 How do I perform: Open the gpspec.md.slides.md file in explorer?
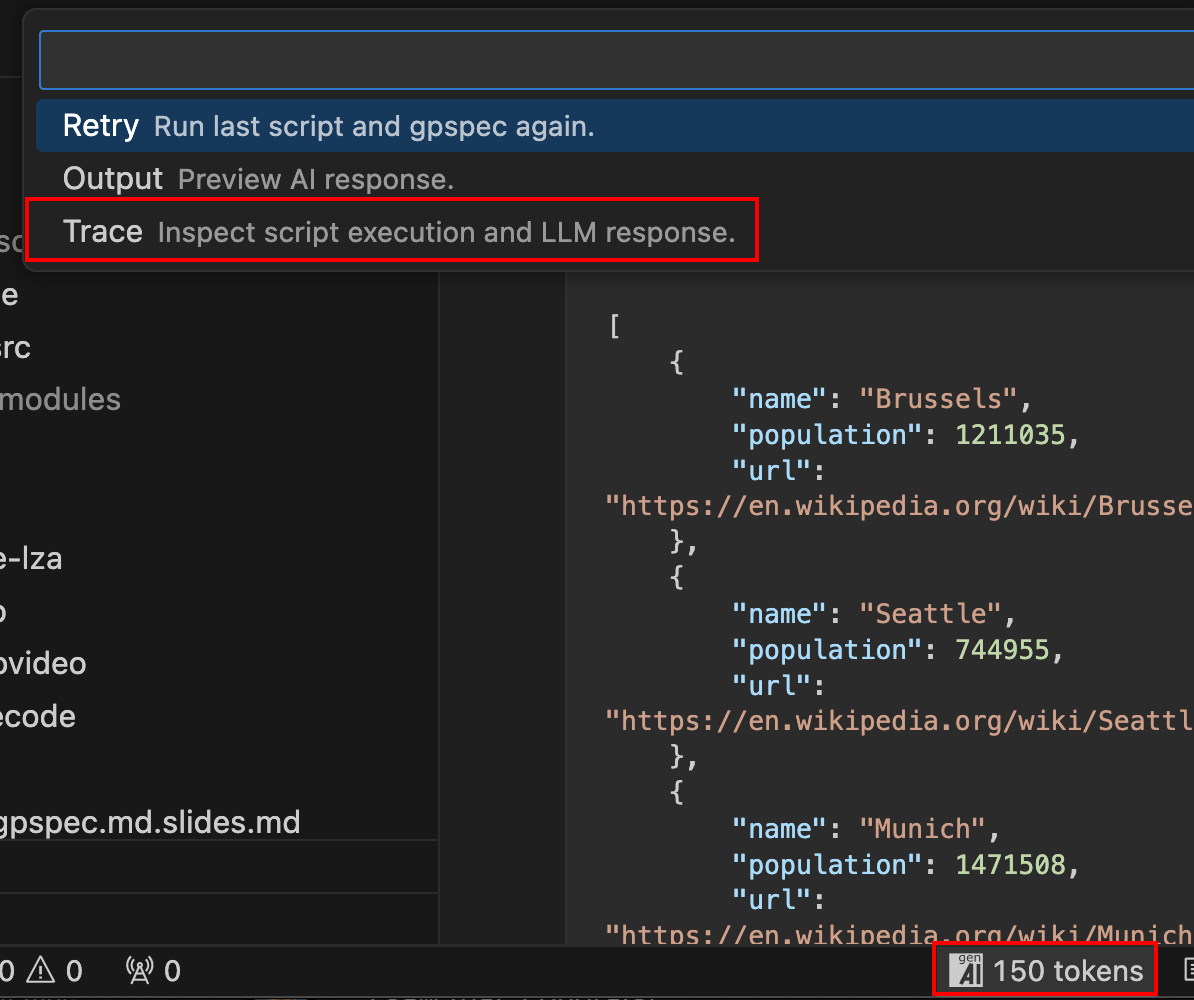pos(150,823)
